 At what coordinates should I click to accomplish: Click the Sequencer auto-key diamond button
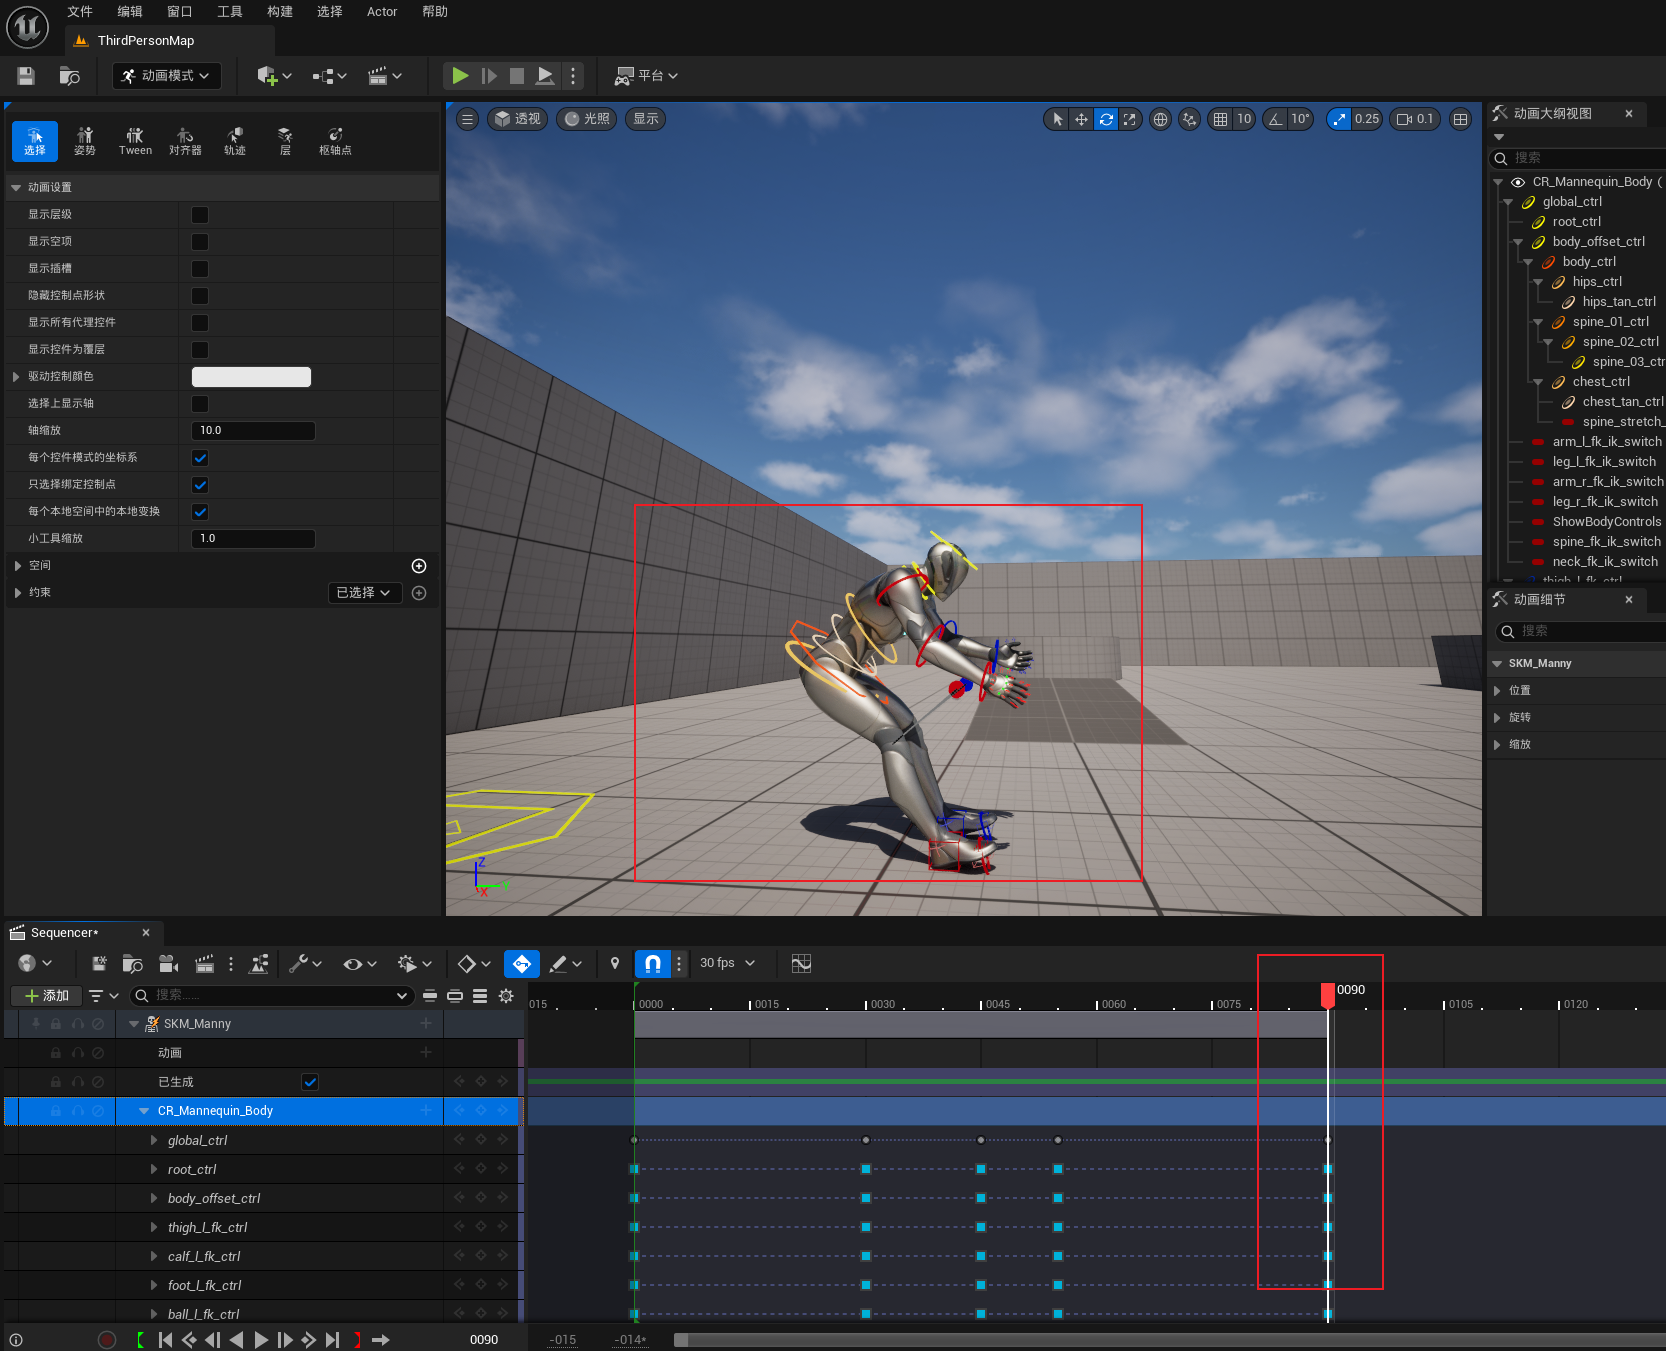522,964
